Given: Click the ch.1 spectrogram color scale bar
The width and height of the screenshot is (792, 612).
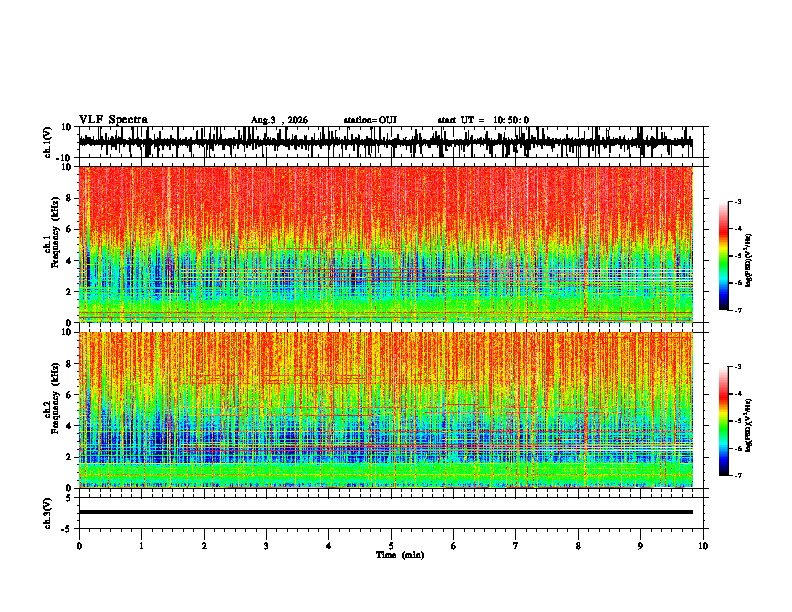Looking at the screenshot, I should coord(723,256).
